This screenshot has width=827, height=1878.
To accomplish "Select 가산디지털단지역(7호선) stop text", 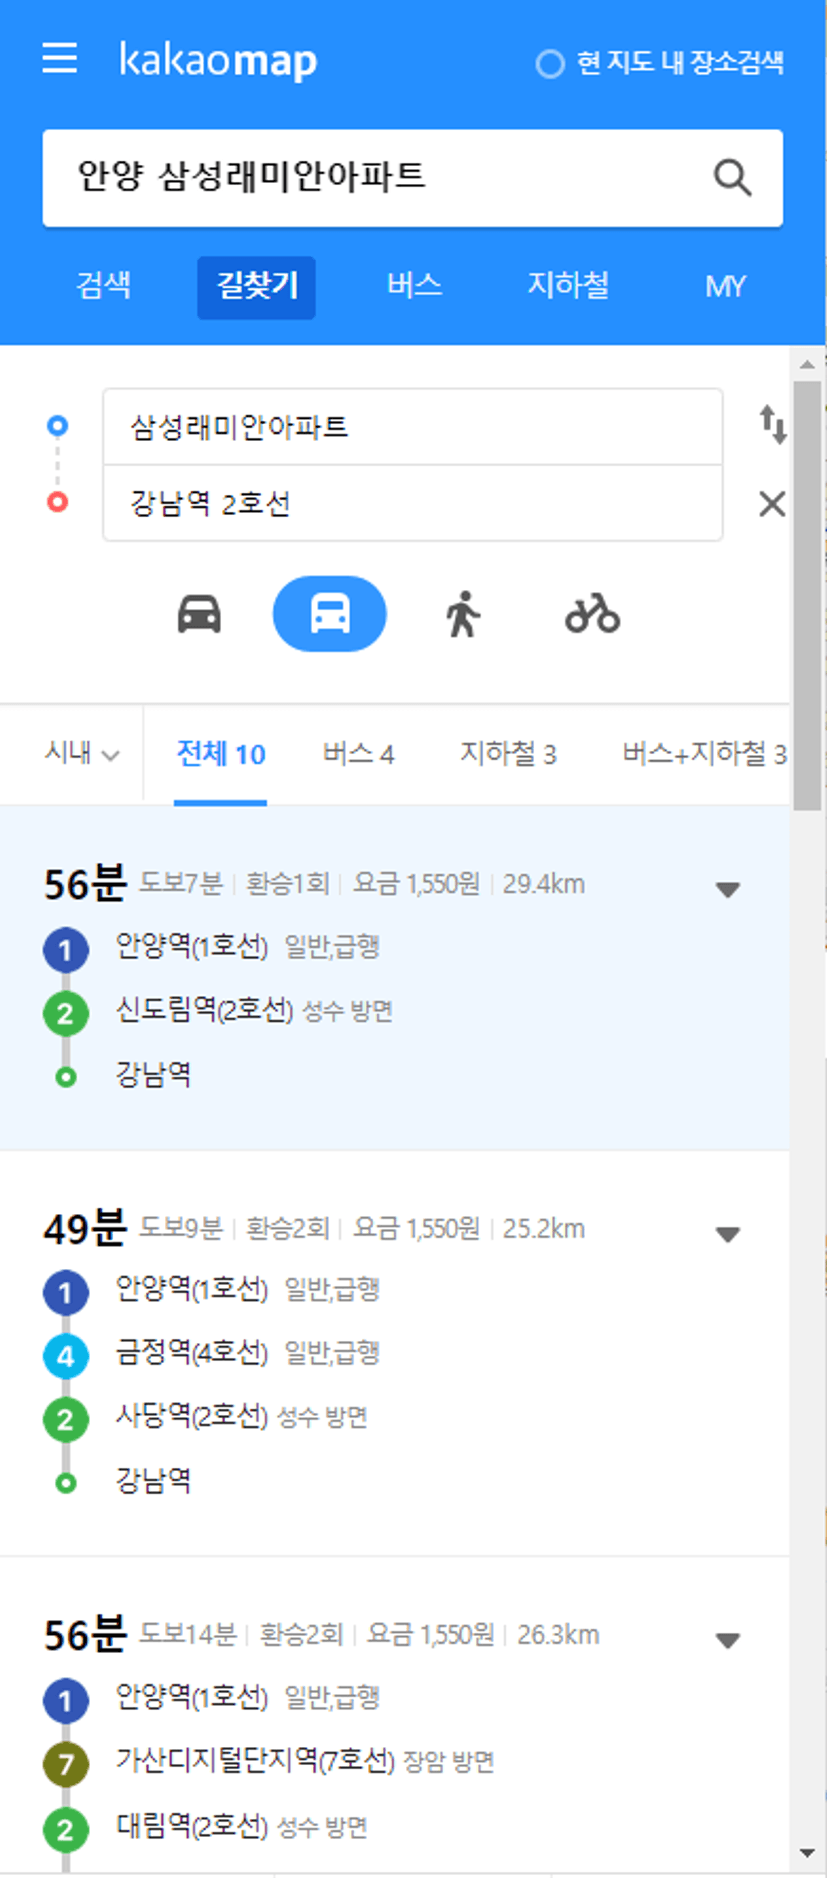I will click(x=256, y=1760).
